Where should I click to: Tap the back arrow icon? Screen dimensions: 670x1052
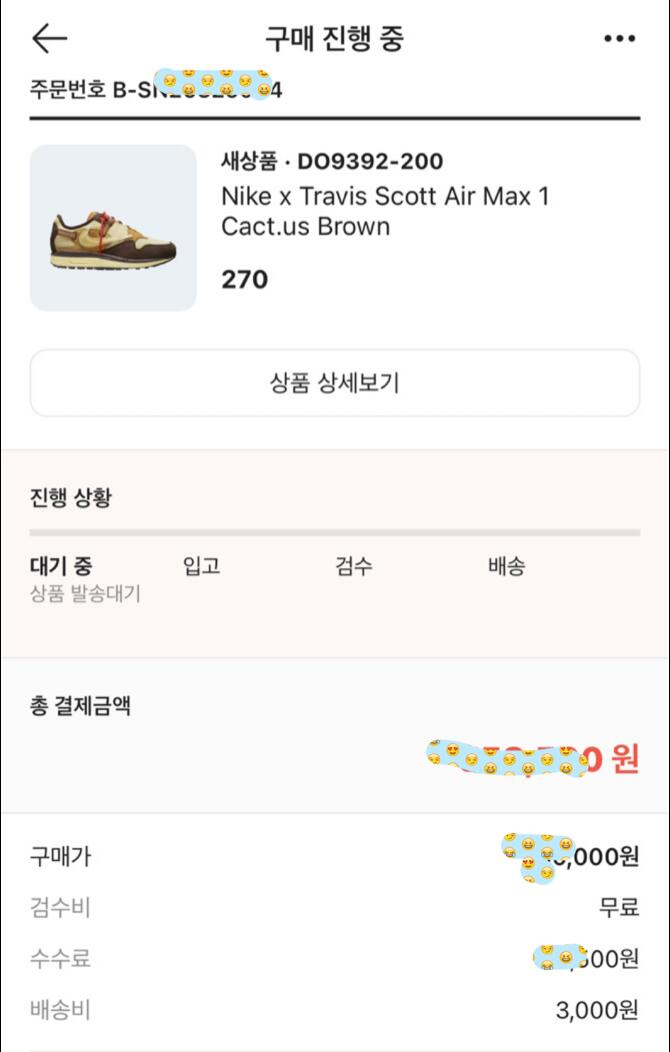point(49,39)
